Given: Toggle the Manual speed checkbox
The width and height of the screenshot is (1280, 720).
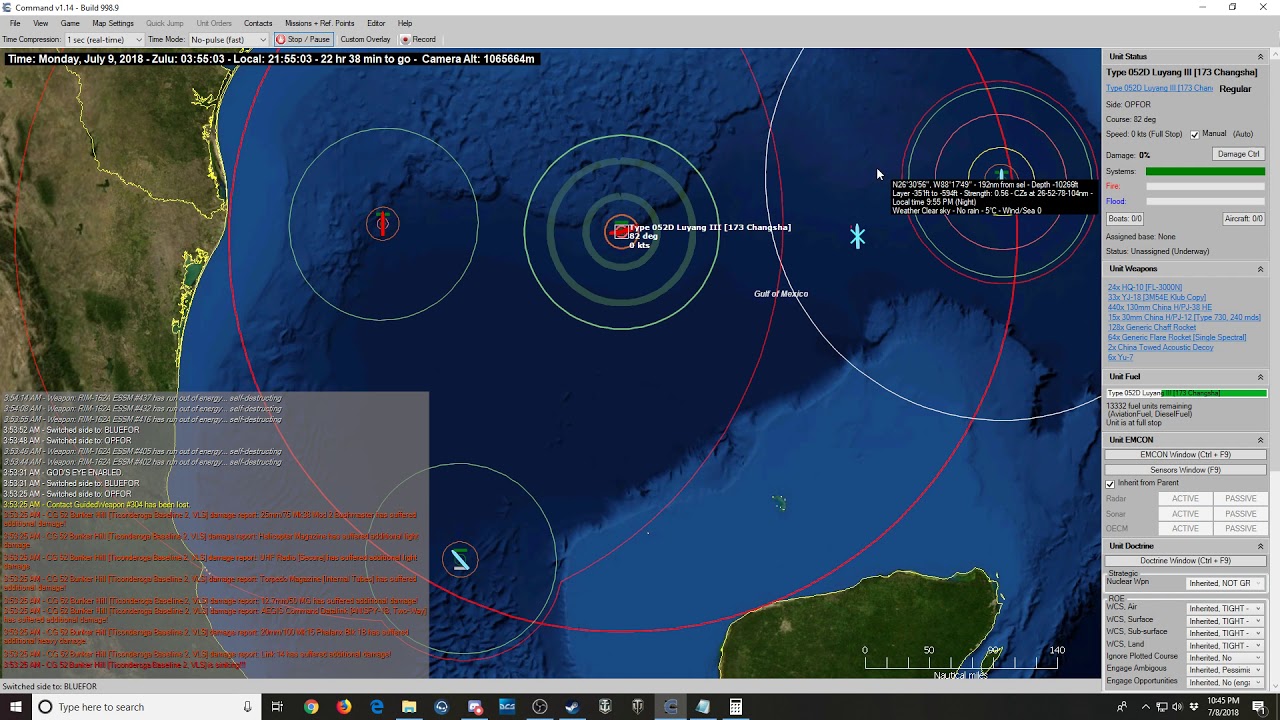Looking at the screenshot, I should tap(1194, 134).
